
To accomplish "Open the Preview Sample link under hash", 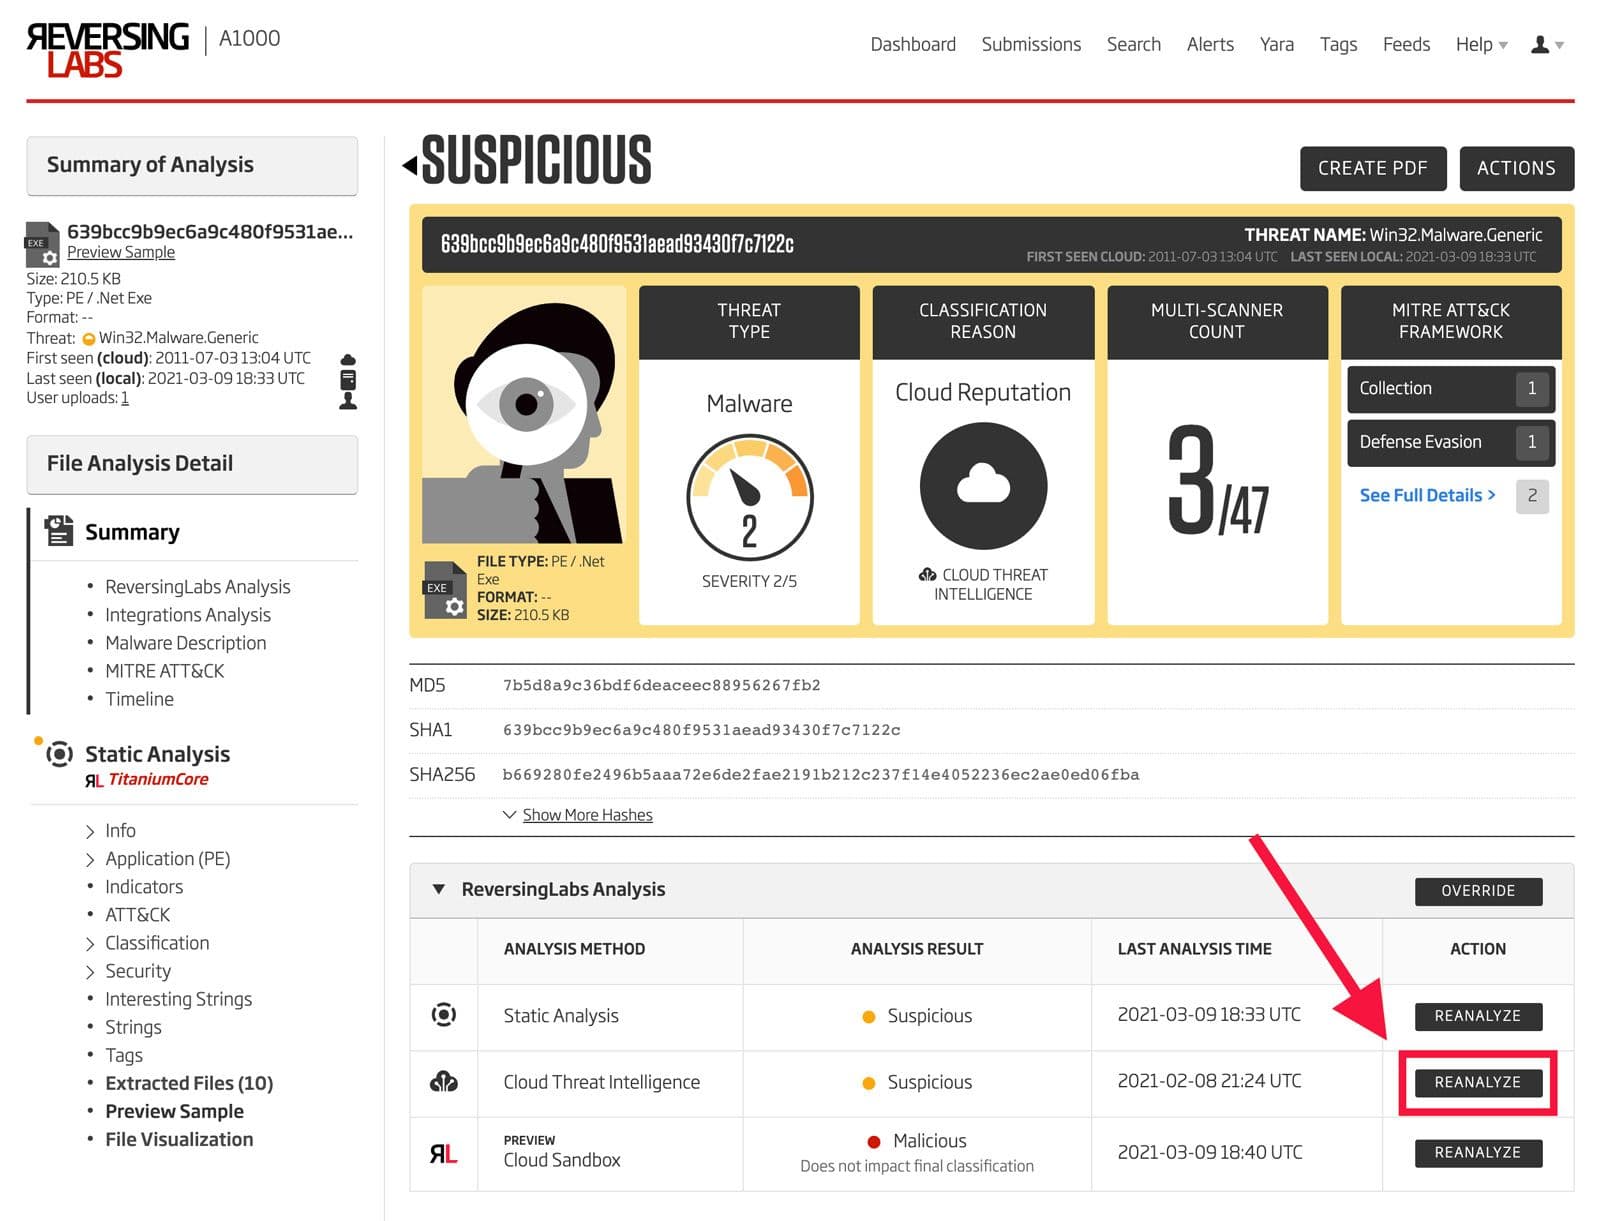I will pos(121,253).
